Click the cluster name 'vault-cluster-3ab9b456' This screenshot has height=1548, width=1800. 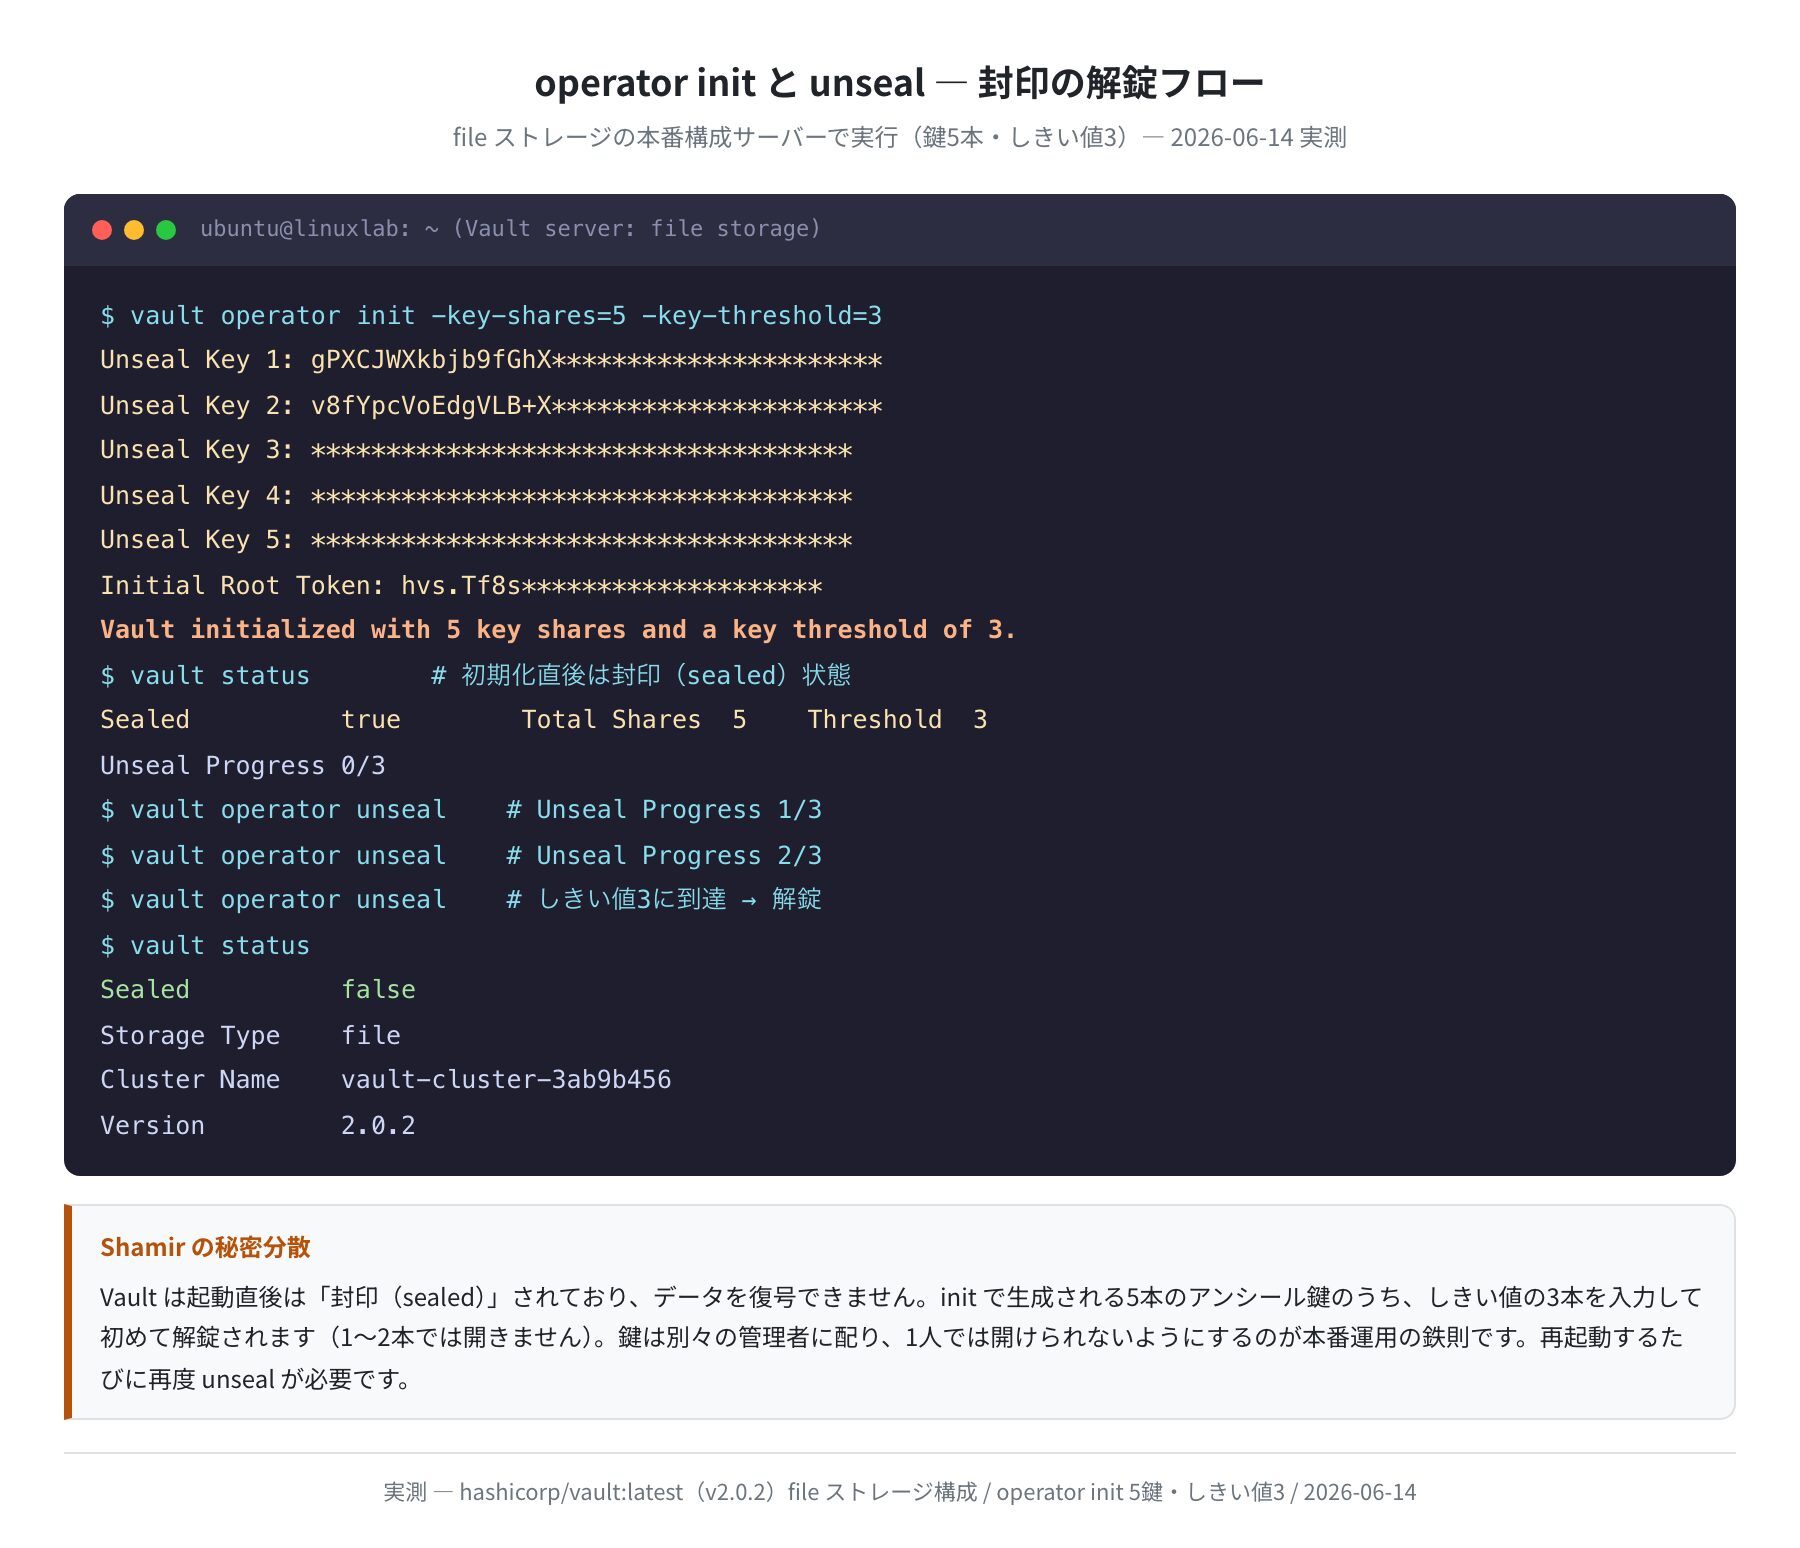[506, 1080]
